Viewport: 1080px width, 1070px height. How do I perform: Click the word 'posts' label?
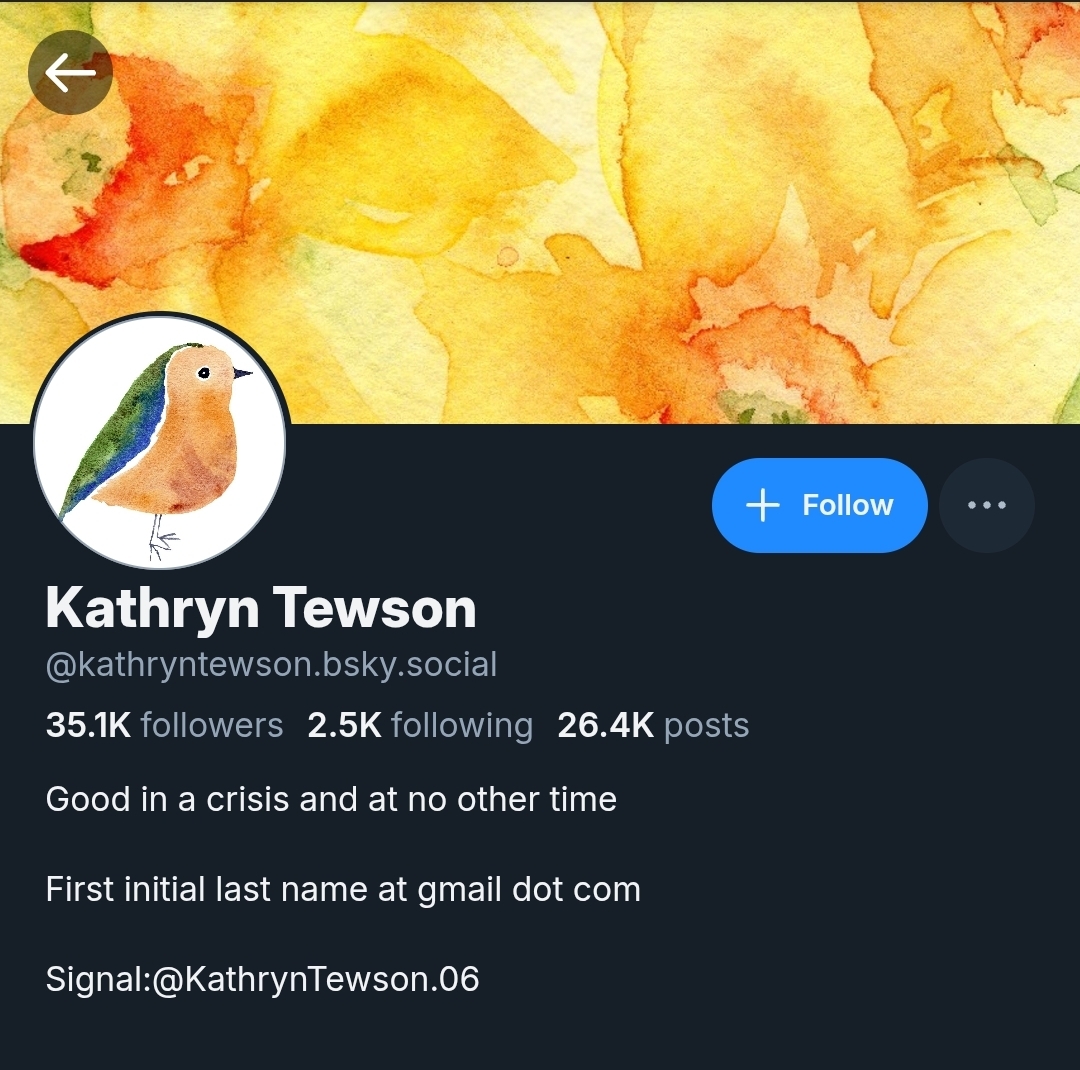point(707,726)
